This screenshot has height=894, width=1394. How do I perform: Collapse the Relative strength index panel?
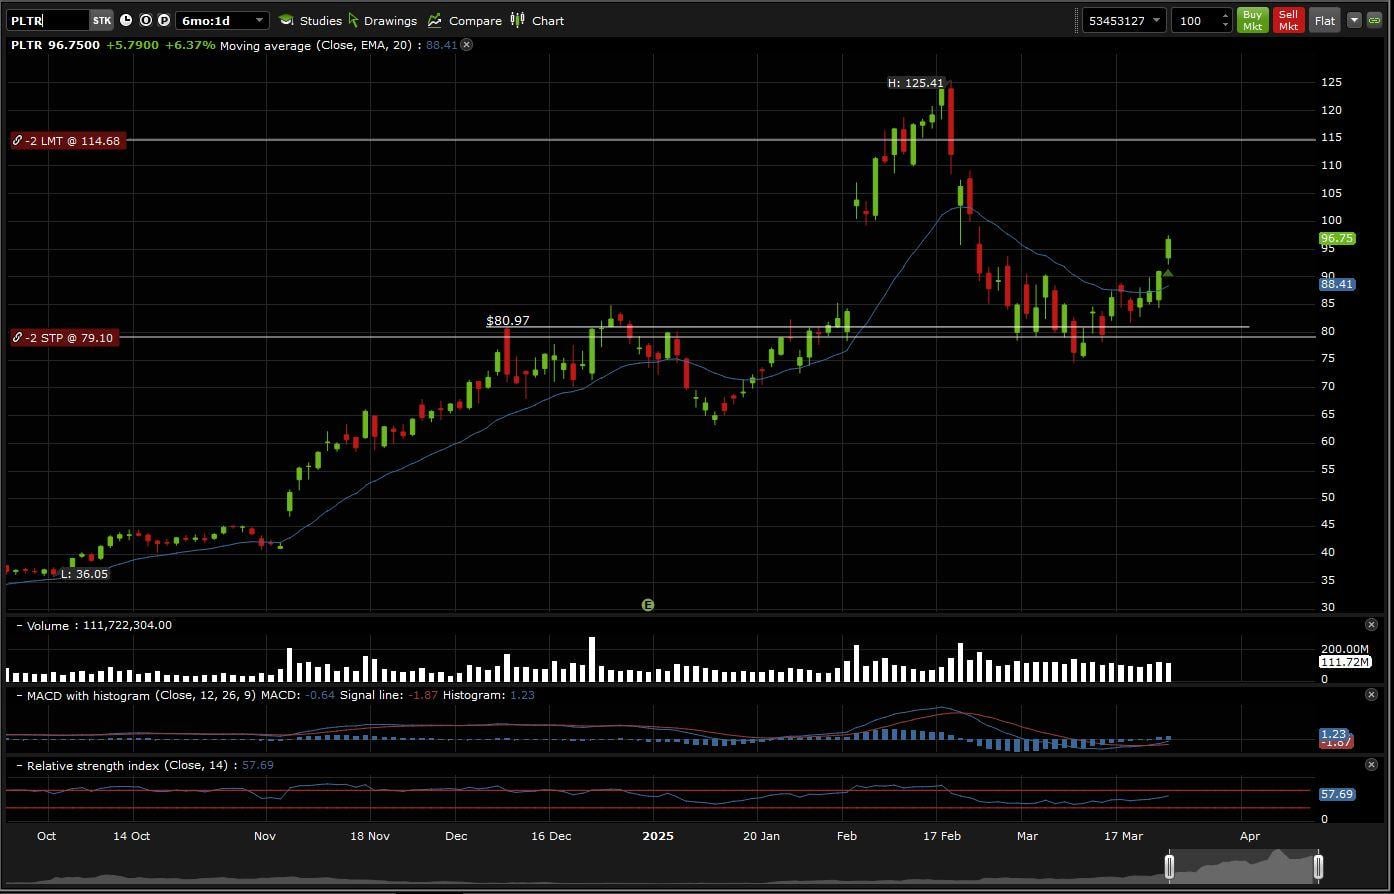19,766
